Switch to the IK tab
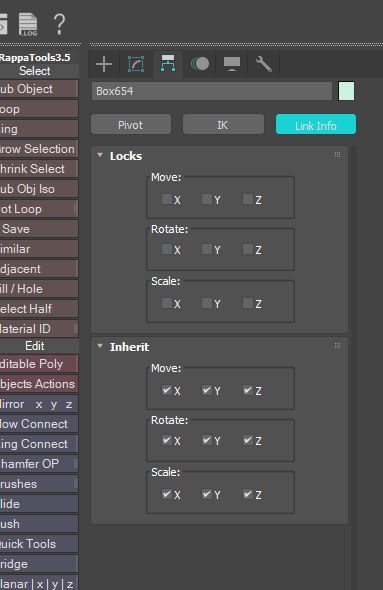 pos(223,125)
